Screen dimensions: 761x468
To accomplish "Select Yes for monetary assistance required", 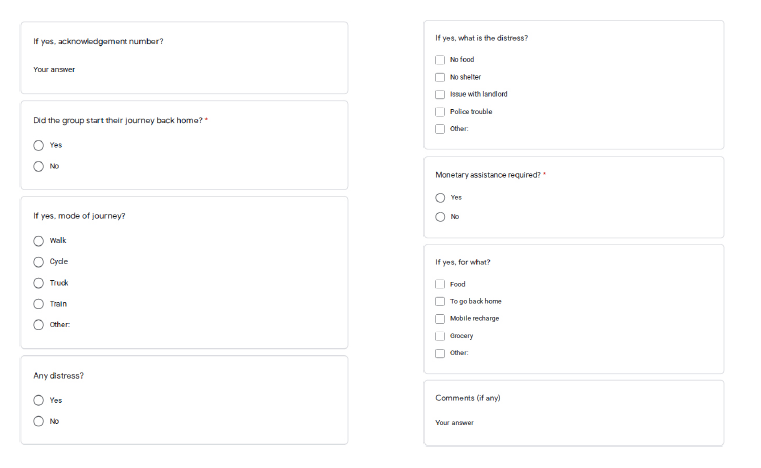I will (x=440, y=197).
